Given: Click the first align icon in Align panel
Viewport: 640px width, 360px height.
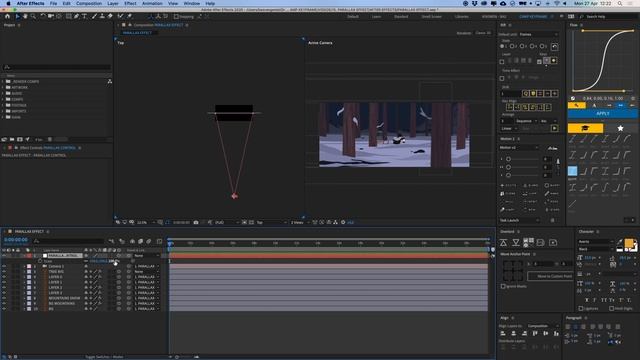Looking at the screenshot, I should tap(503, 334).
